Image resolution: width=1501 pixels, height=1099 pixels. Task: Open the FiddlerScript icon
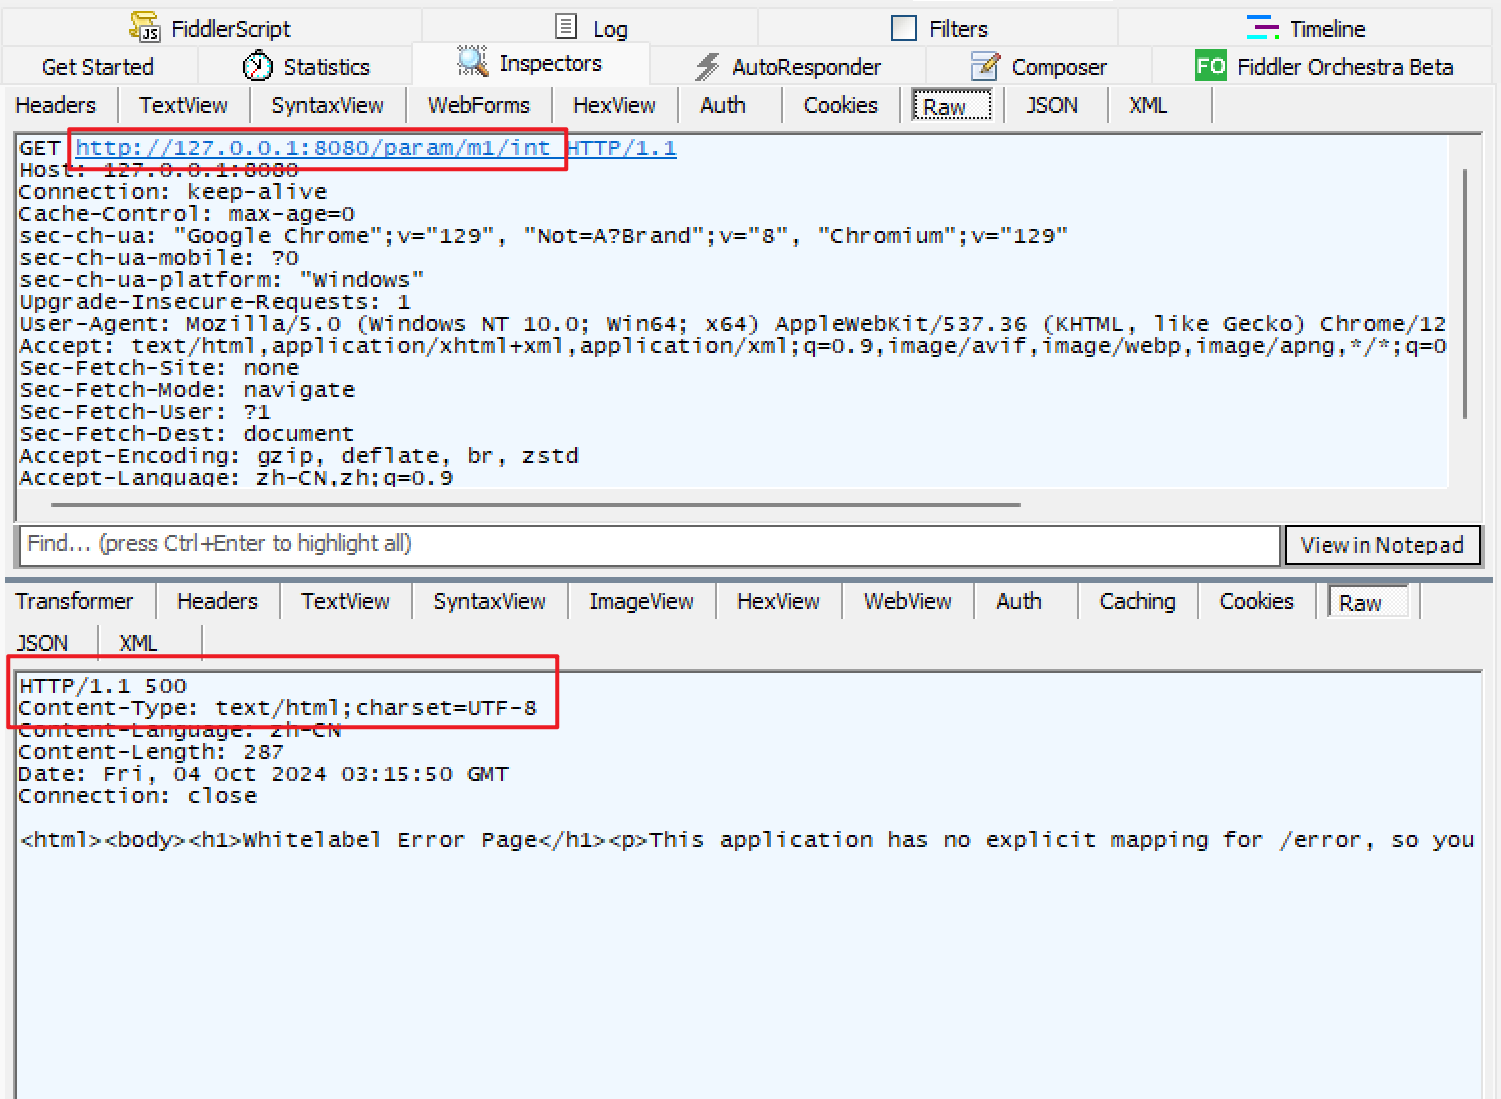[x=145, y=27]
